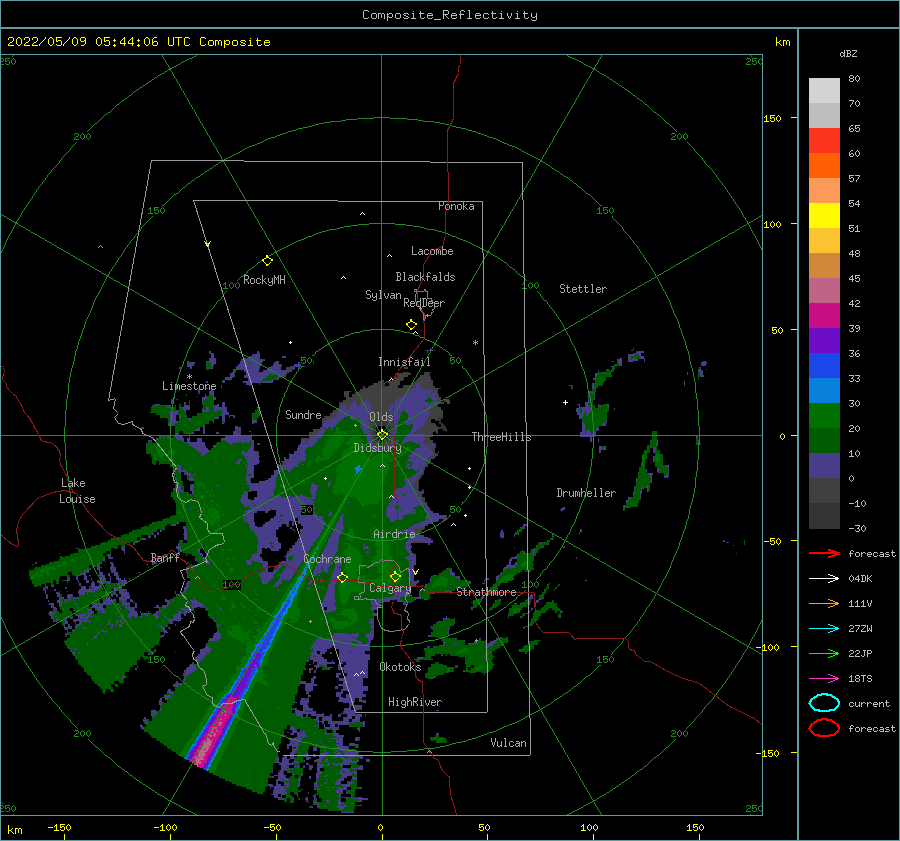Click the radar site marker above Didsbury
The image size is (900, 841).
tap(382, 435)
